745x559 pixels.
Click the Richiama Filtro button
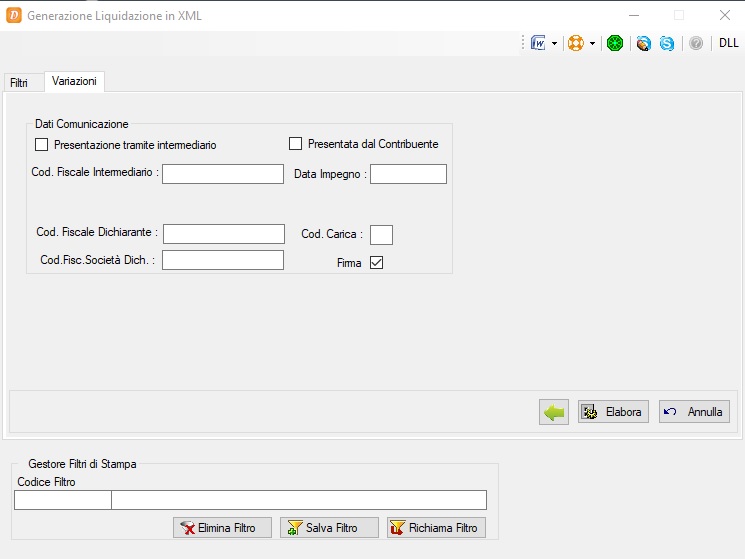436,528
